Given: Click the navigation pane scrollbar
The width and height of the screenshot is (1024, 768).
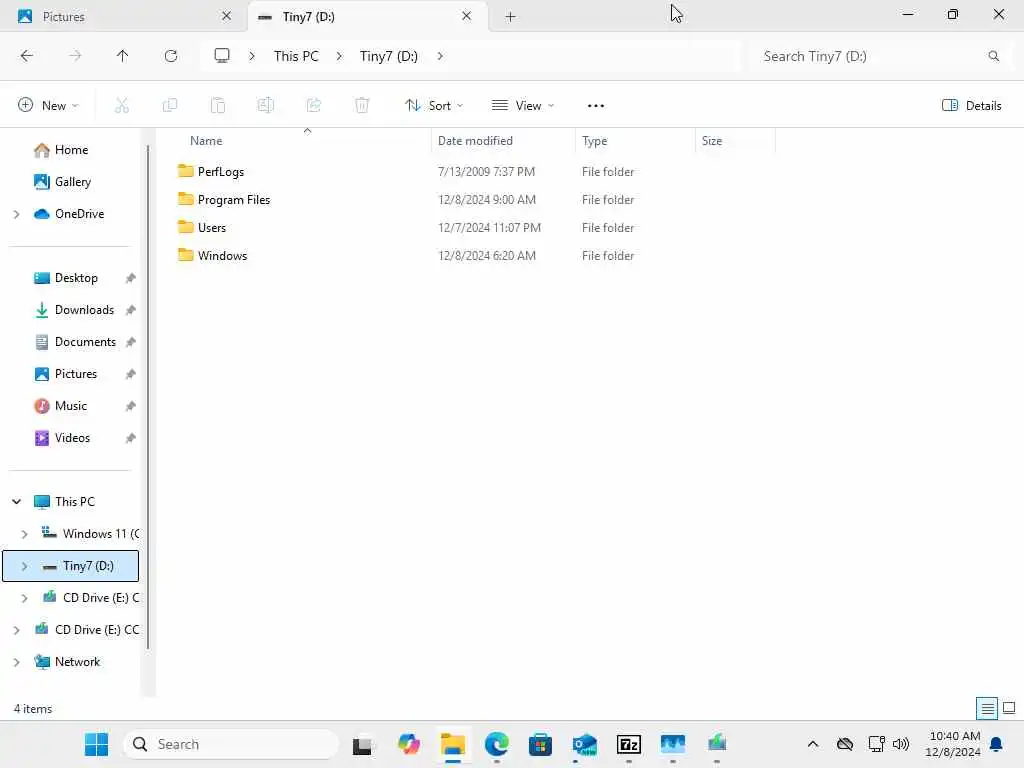Looking at the screenshot, I should pos(148,397).
